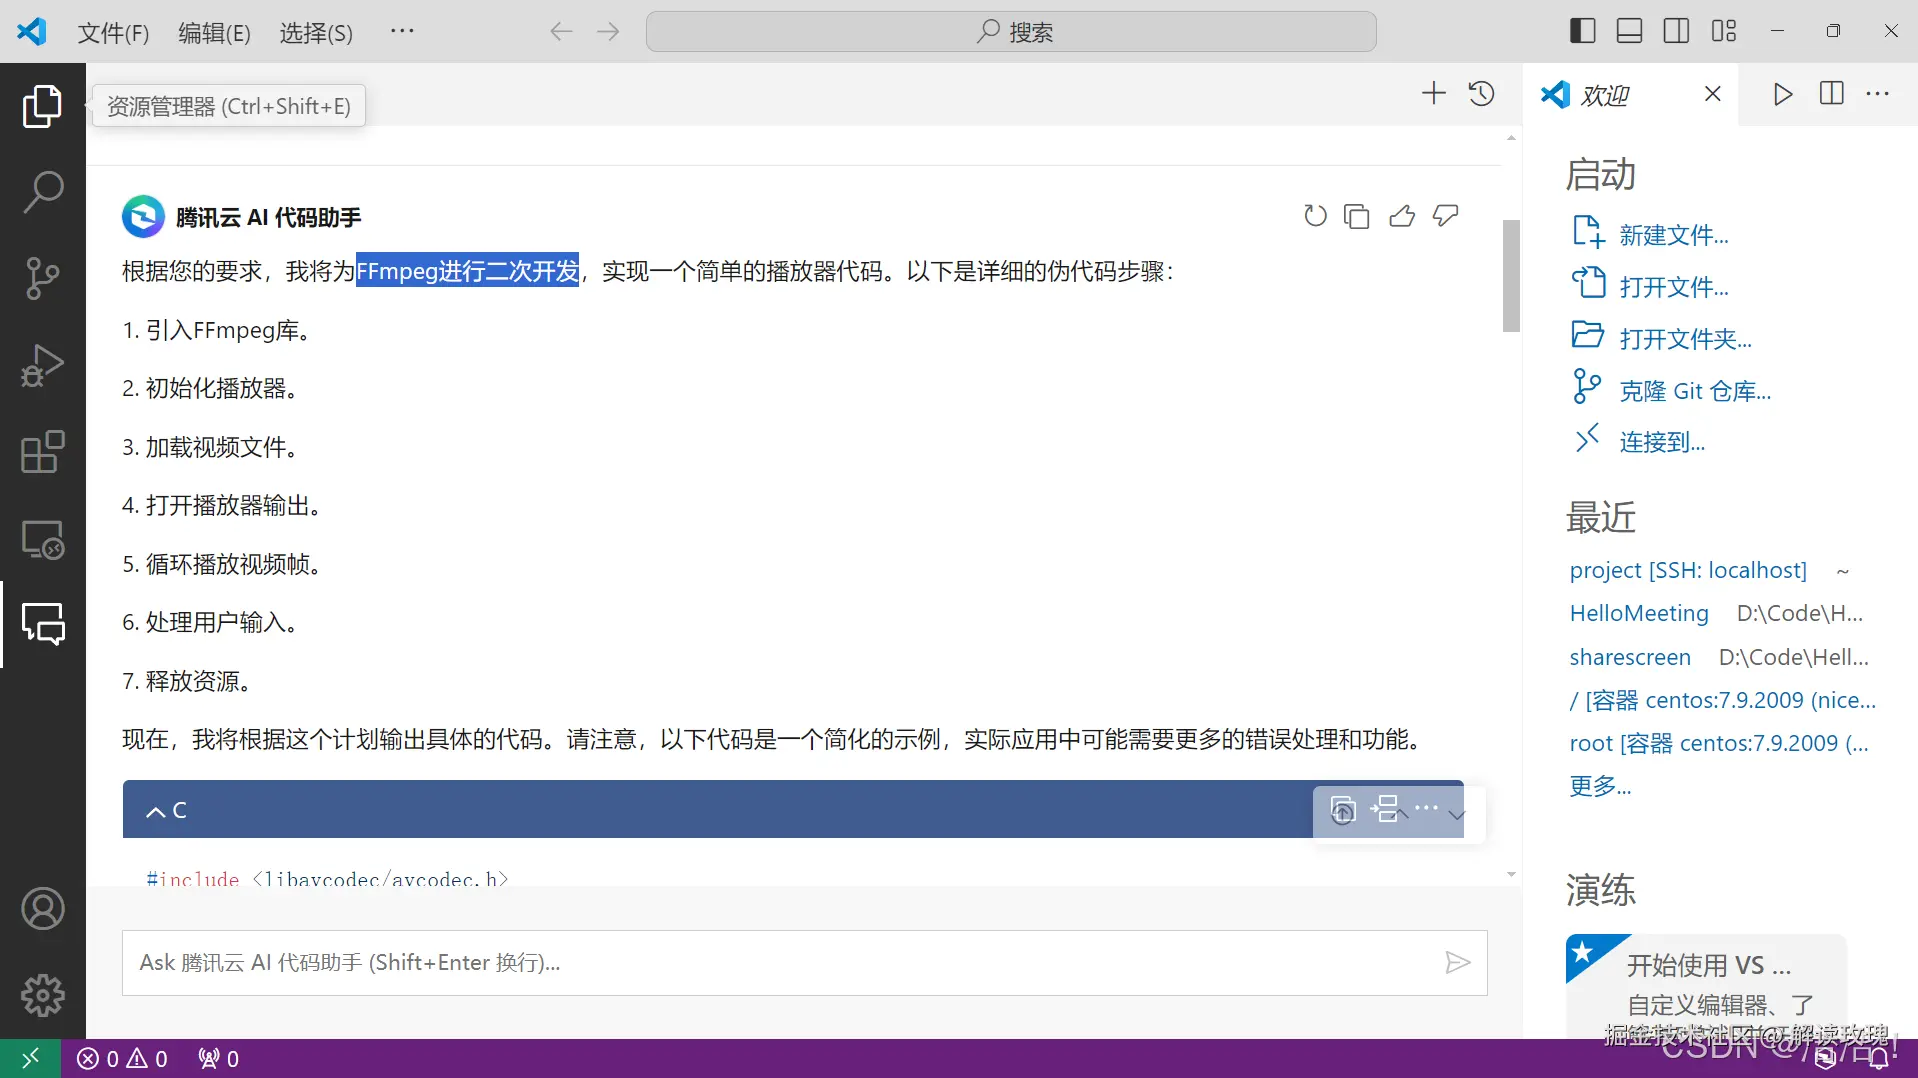Click the 打开文件夹... link
Image resolution: width=1918 pixels, height=1078 pixels.
pos(1685,339)
